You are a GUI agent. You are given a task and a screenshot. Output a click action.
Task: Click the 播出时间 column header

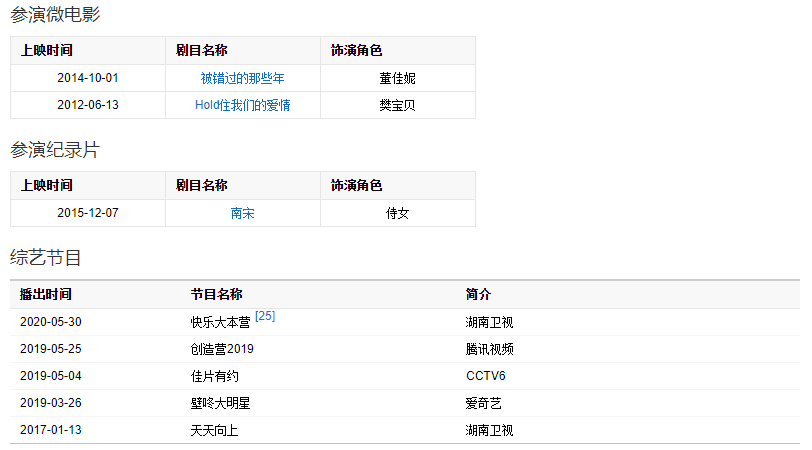point(46,294)
